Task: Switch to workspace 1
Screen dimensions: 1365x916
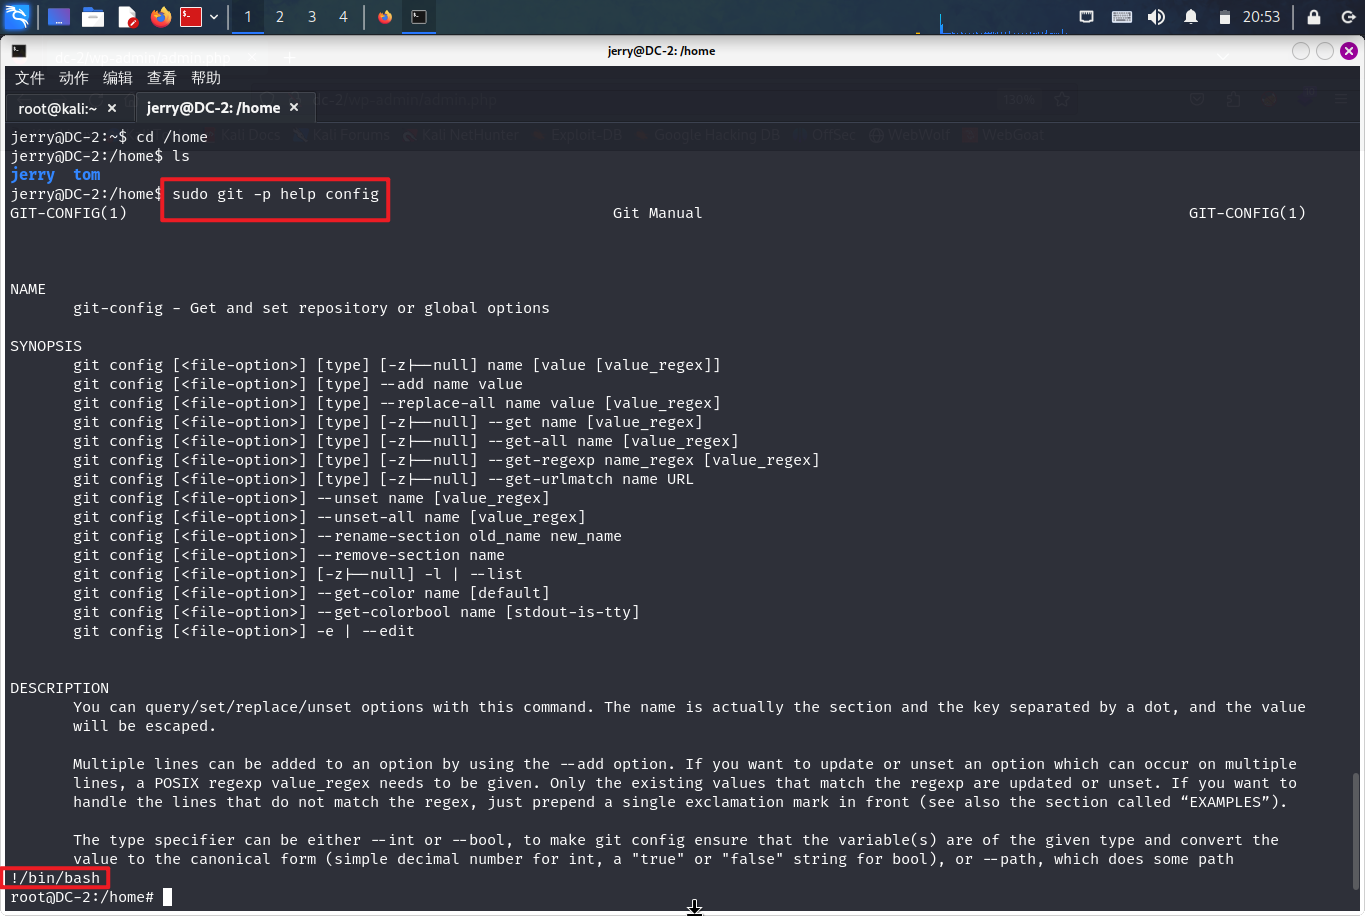Action: click(x=248, y=17)
